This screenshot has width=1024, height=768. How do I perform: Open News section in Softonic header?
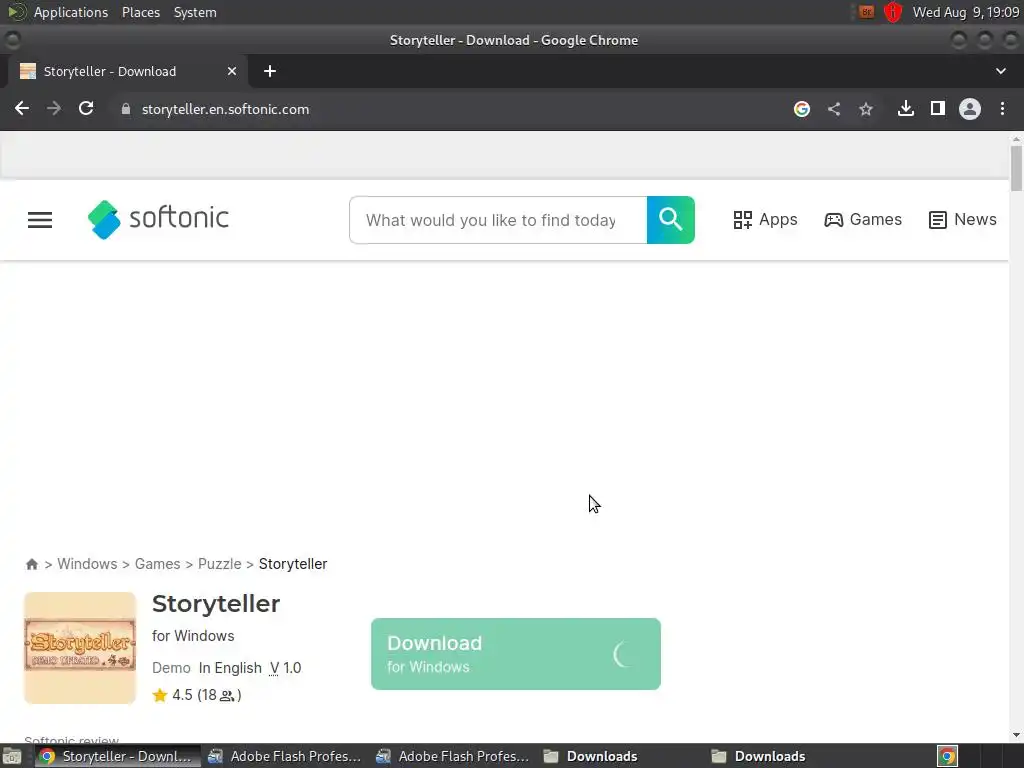(963, 219)
